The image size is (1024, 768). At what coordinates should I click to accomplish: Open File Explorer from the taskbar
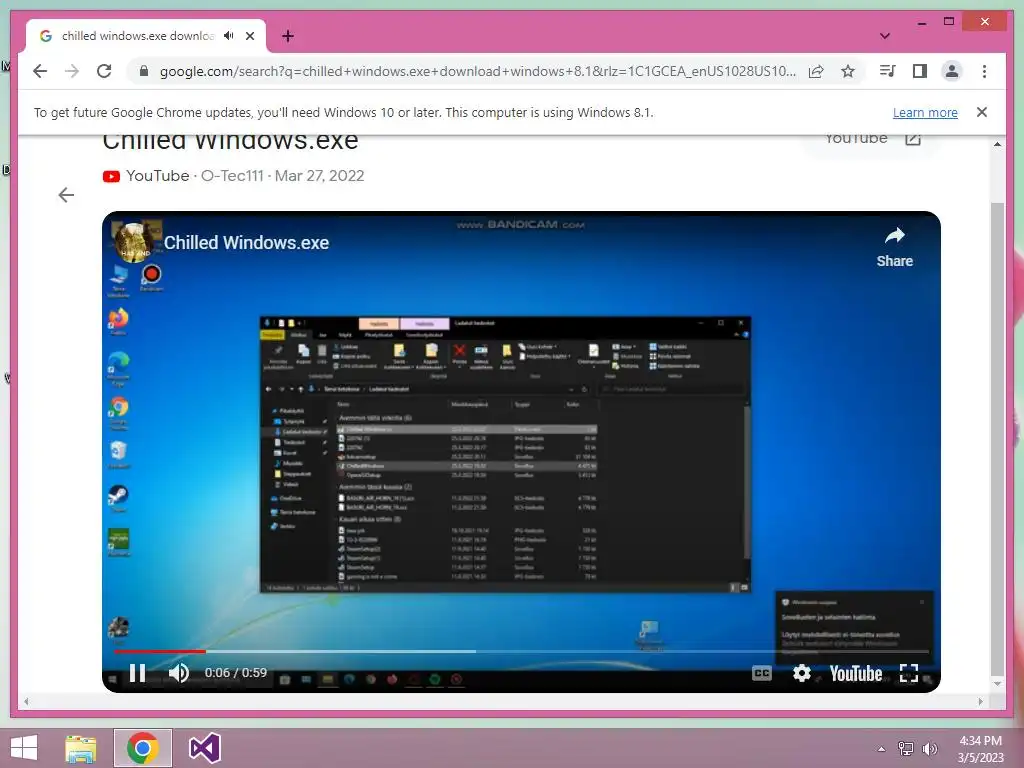point(81,748)
